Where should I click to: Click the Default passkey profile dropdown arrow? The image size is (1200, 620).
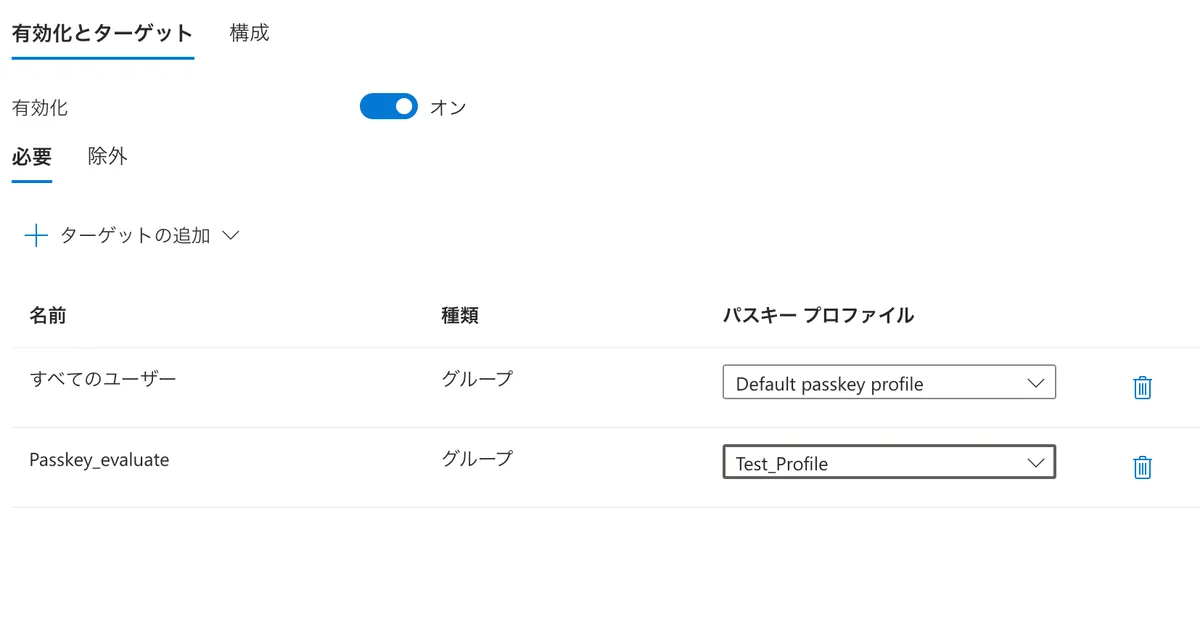click(1035, 383)
